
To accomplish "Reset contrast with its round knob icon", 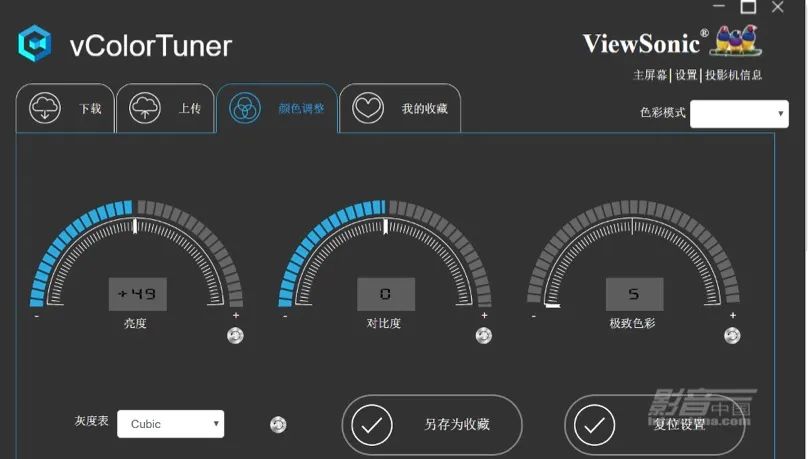I will [x=484, y=336].
